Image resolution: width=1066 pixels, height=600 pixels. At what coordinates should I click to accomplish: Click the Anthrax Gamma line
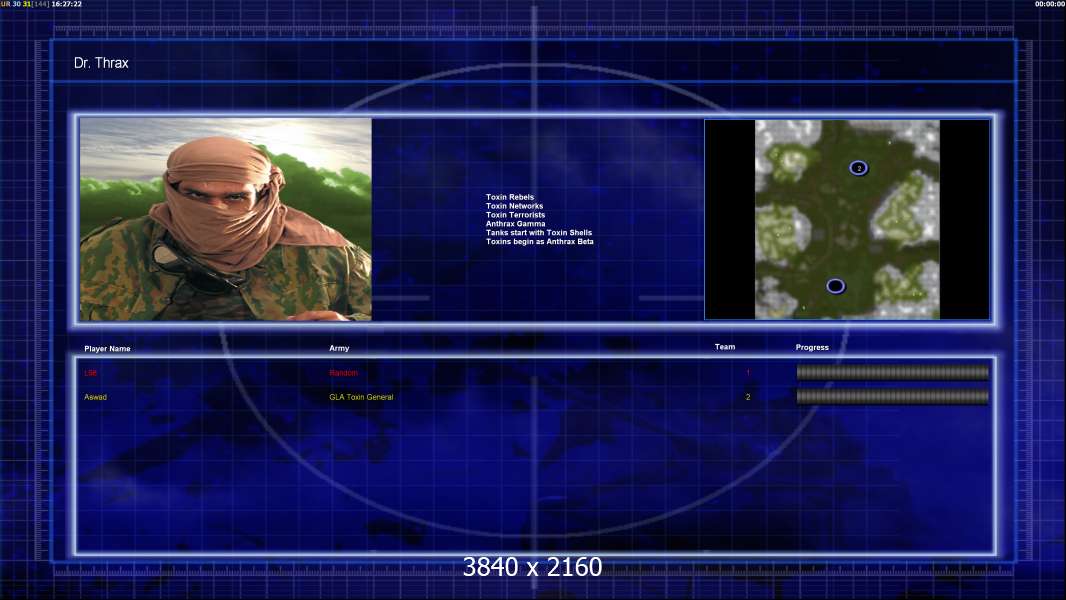click(x=515, y=224)
